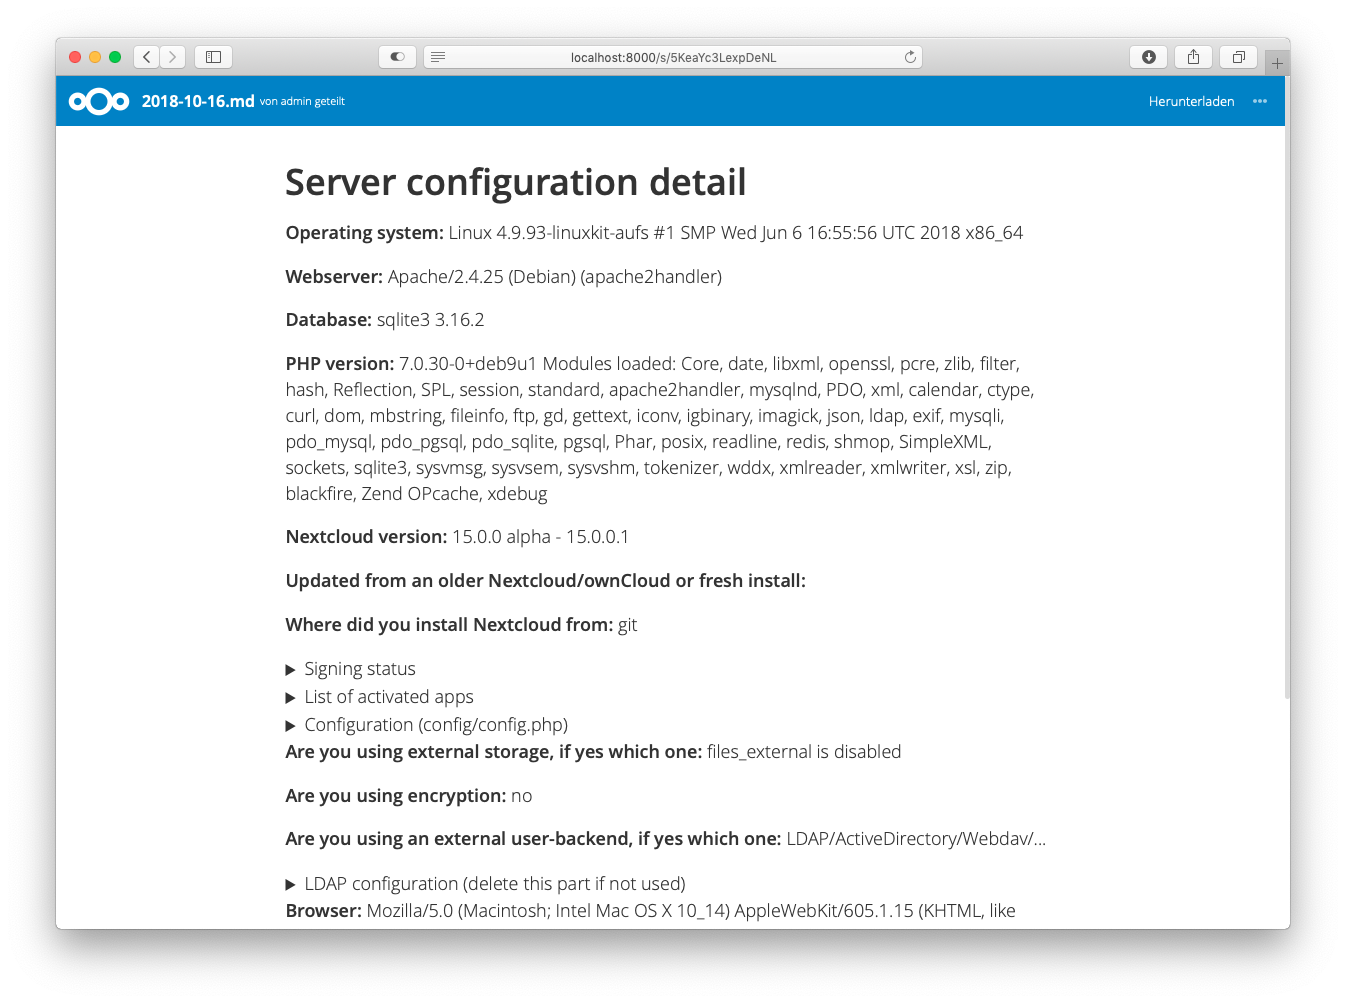This screenshot has height=1003, width=1346.
Task: Open Reader view icon in address bar
Action: pyautogui.click(x=438, y=57)
